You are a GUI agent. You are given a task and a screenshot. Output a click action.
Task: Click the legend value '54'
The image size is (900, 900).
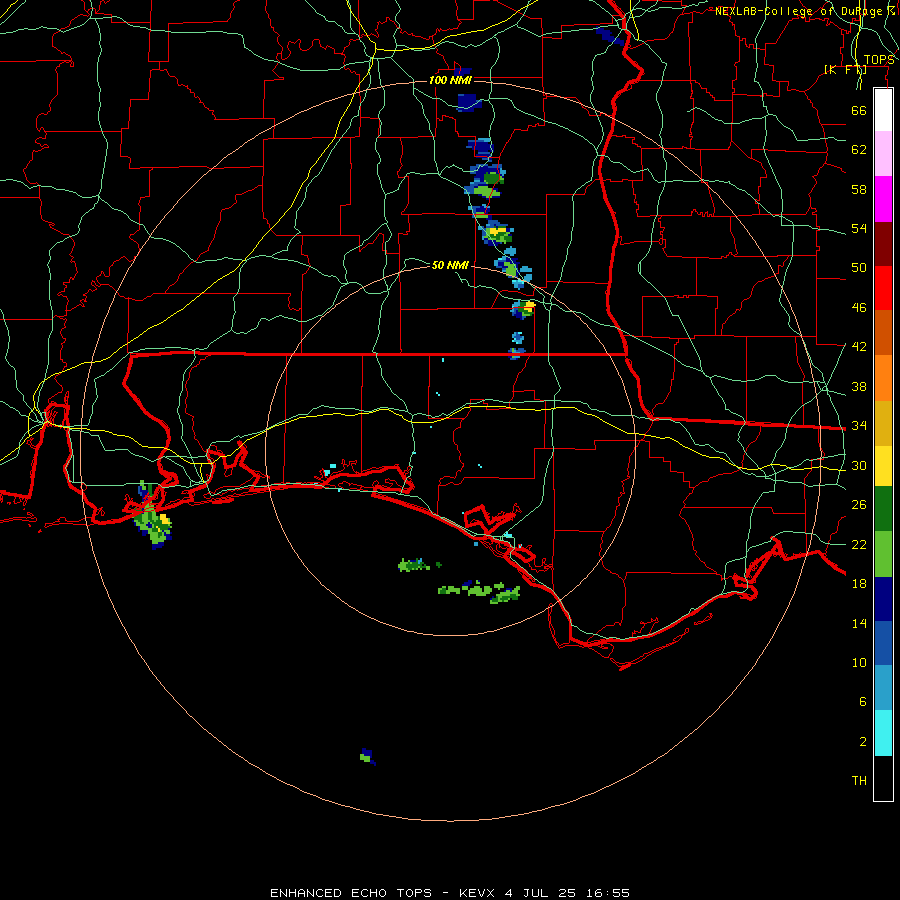pos(859,228)
